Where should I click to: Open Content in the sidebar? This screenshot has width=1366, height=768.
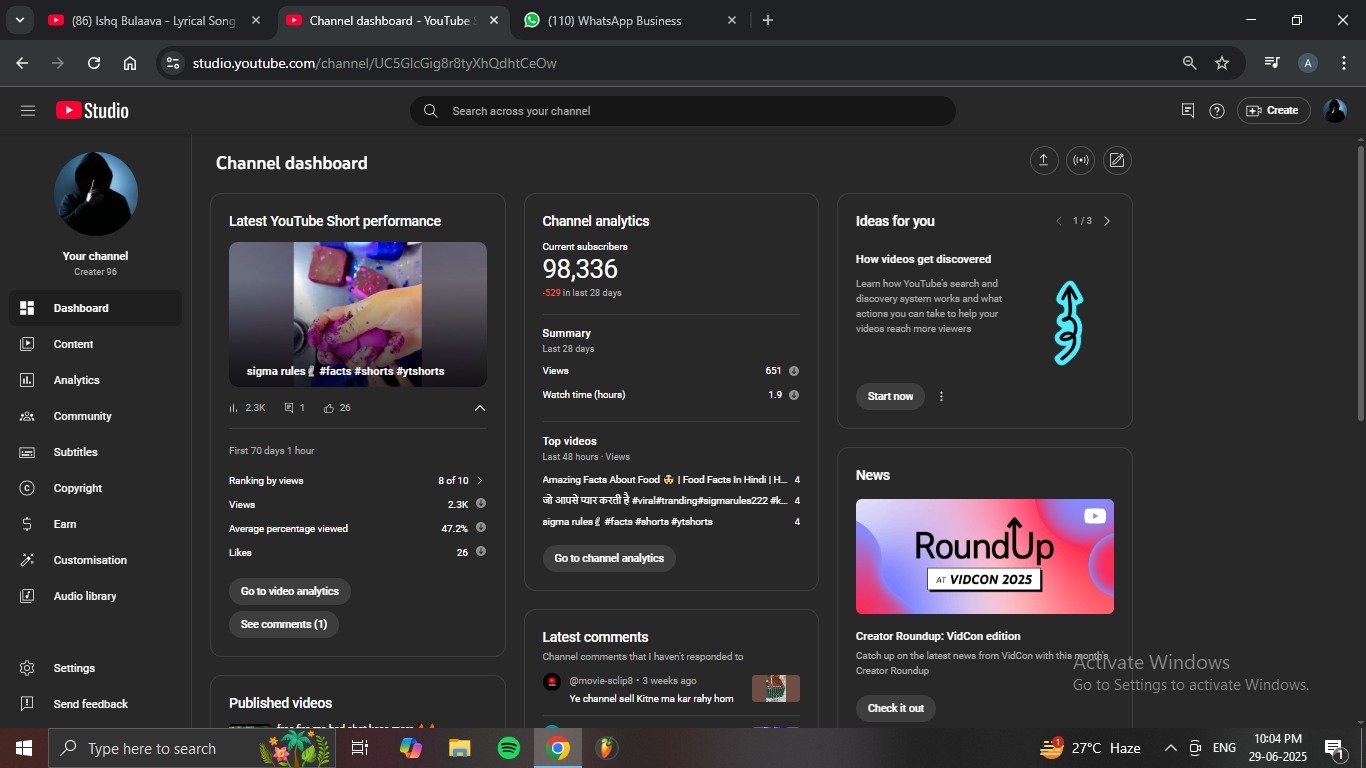(x=96, y=344)
